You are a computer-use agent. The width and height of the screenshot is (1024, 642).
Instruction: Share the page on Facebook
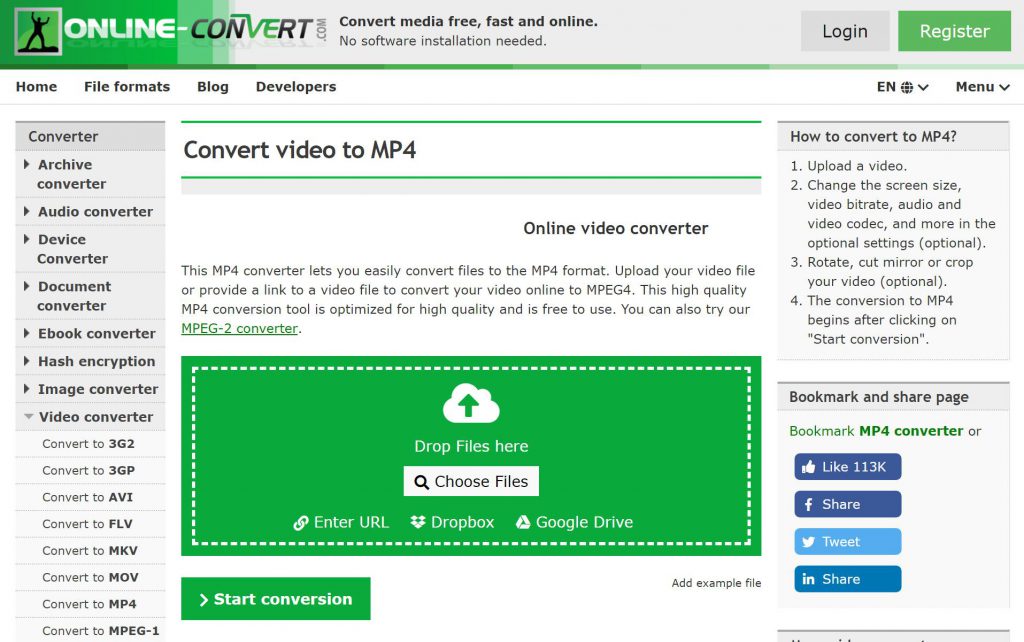pyautogui.click(x=848, y=505)
